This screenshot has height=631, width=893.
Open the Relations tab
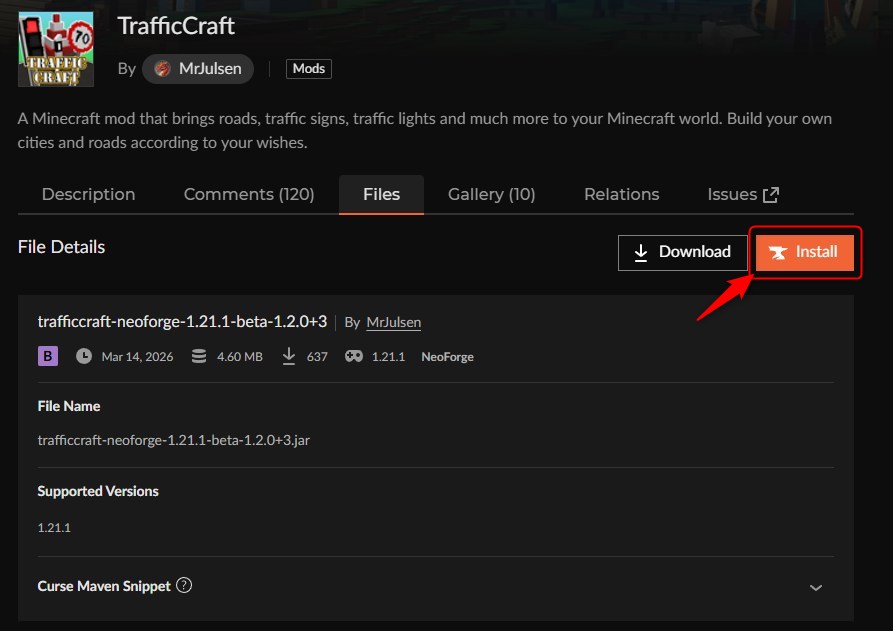621,194
